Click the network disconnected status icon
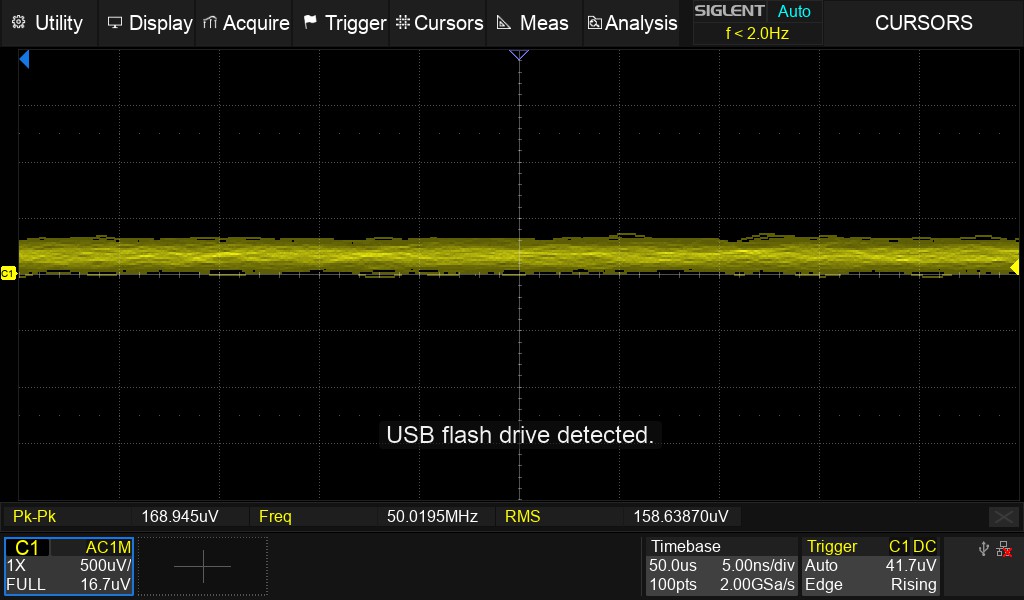Image resolution: width=1024 pixels, height=600 pixels. pos(1004,549)
